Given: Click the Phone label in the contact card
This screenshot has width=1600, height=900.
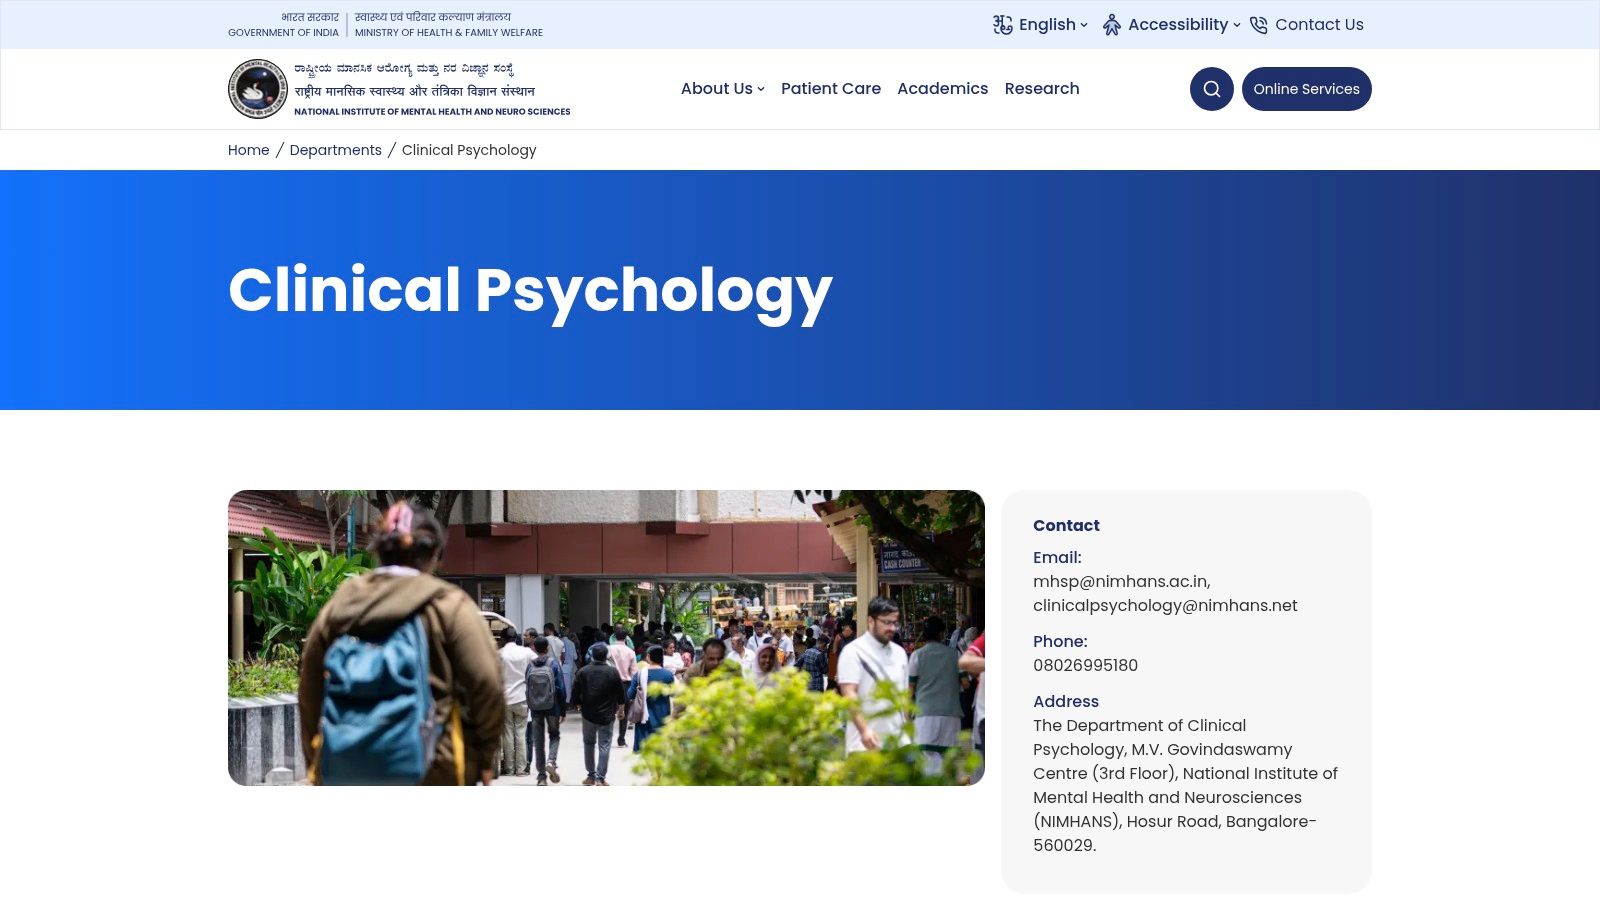Looking at the screenshot, I should point(1060,642).
